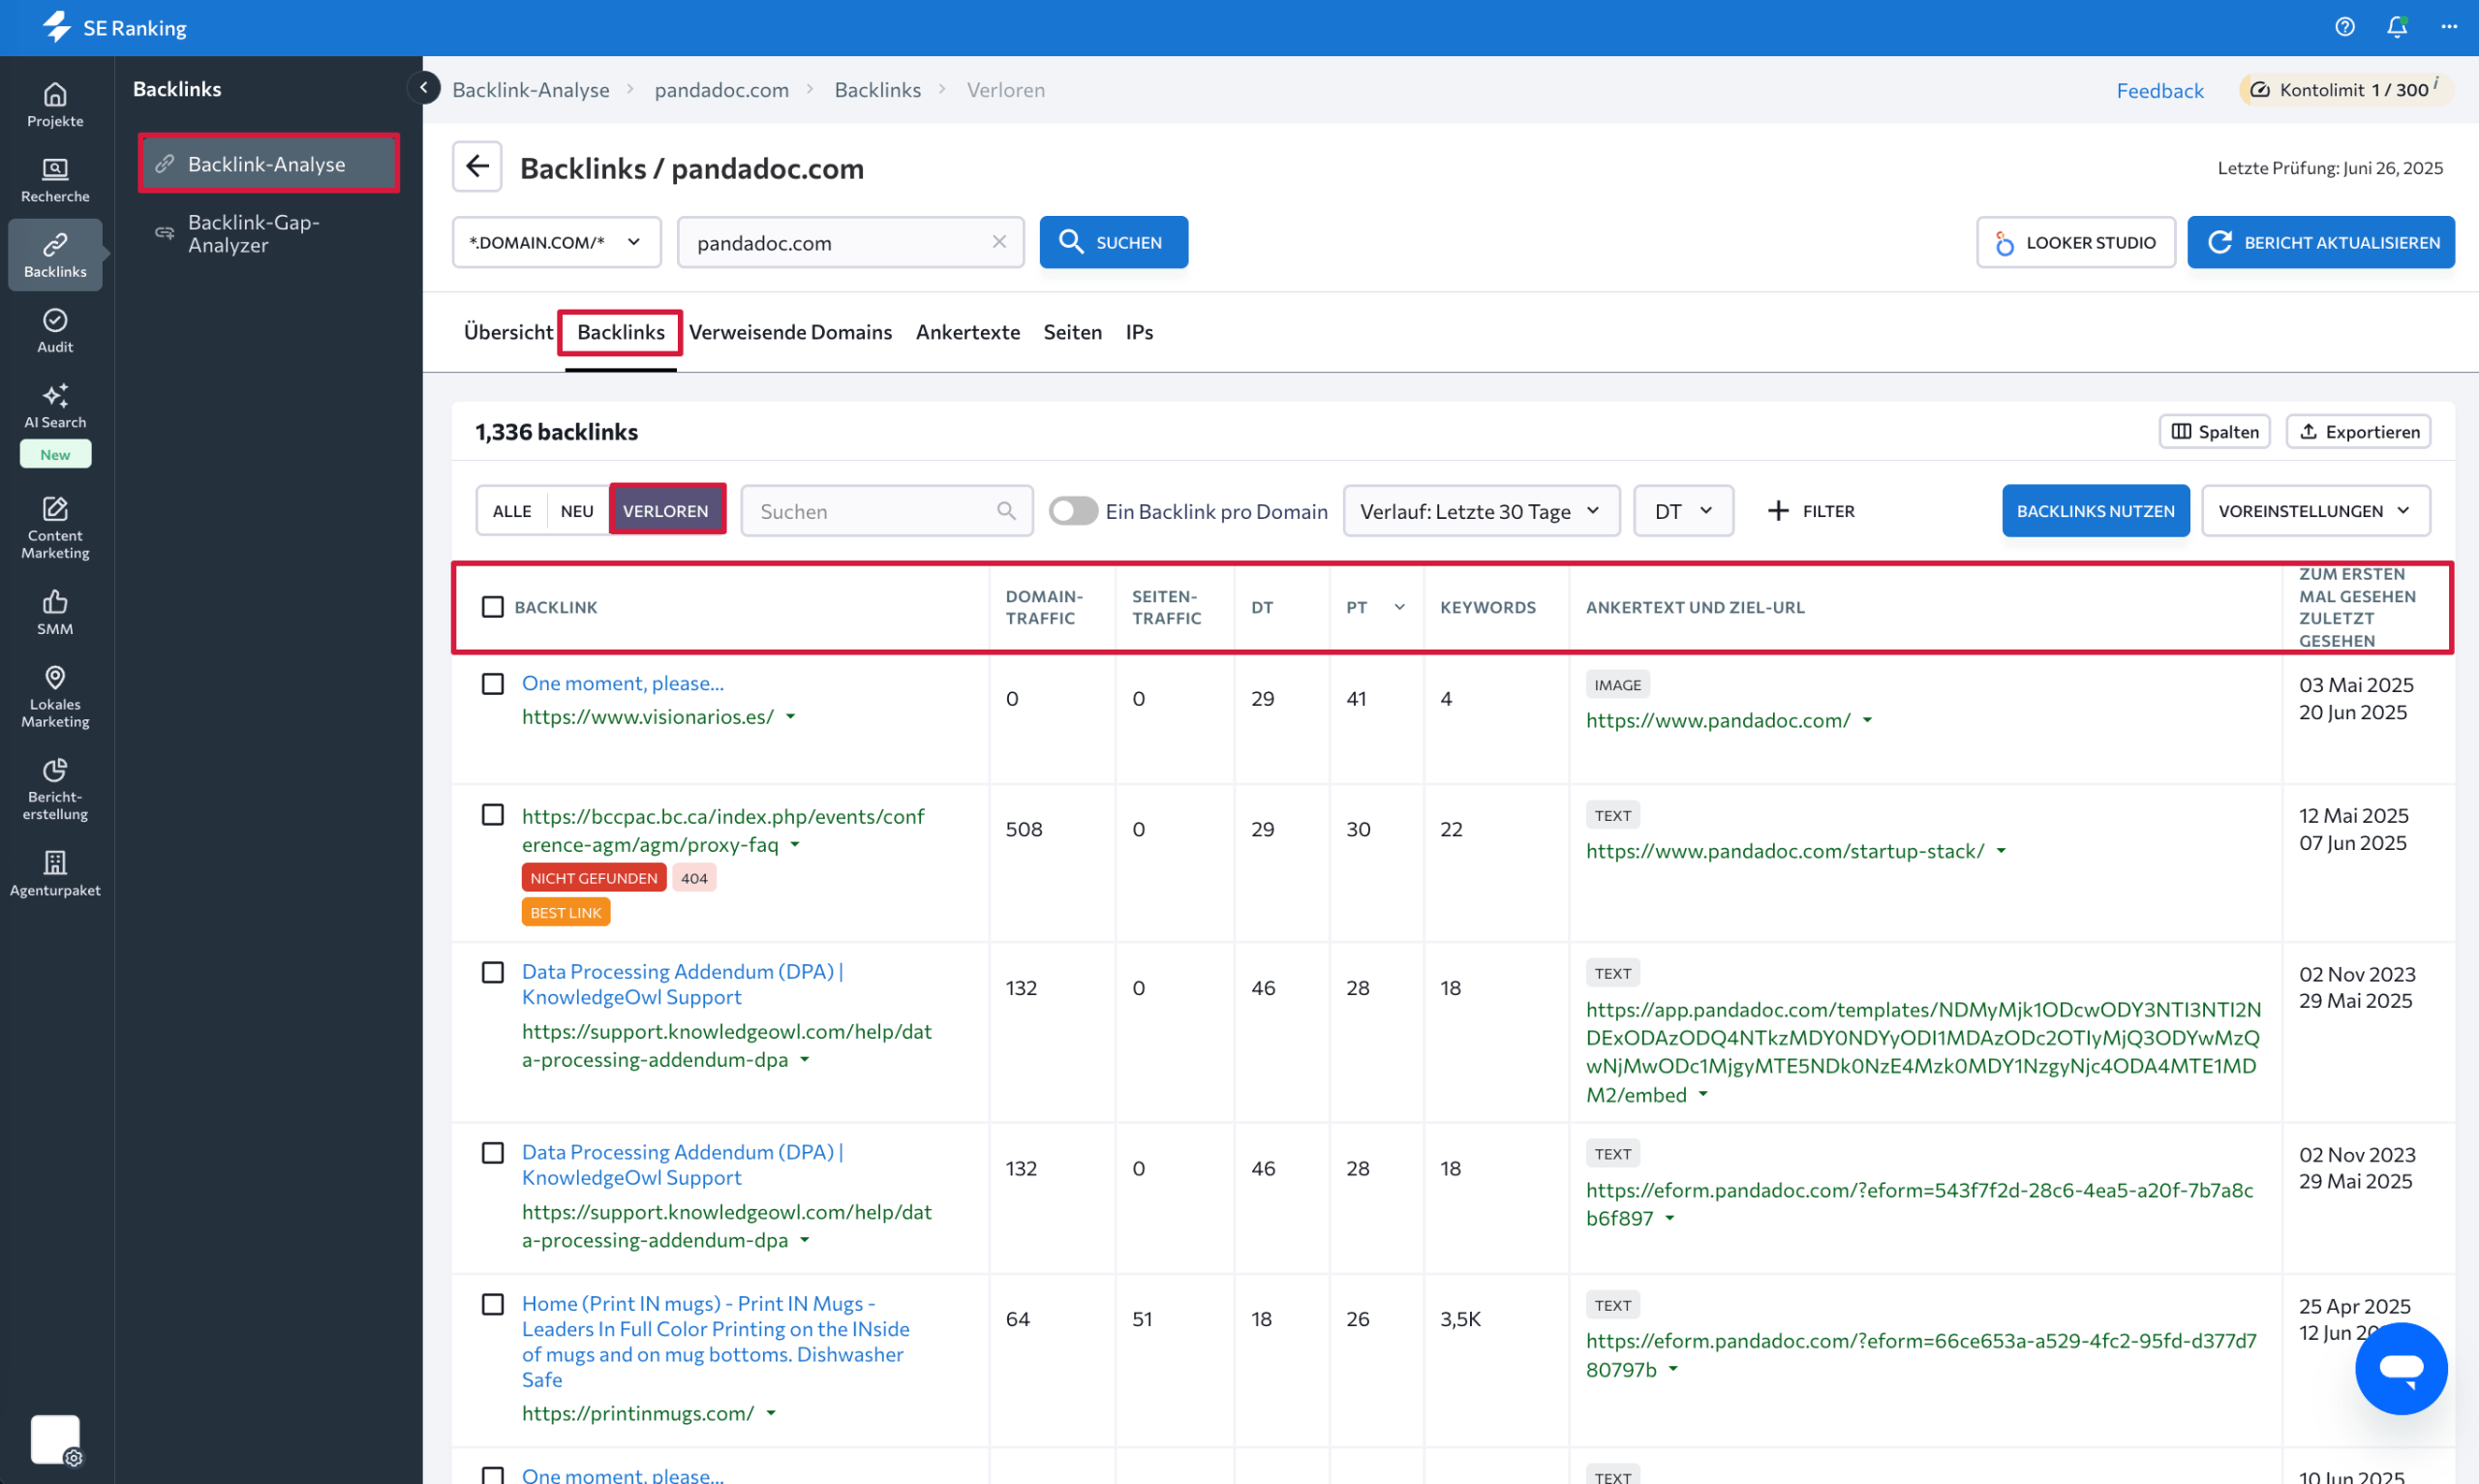
Task: Click the back arrow beside Backlinks title
Action: tap(477, 167)
